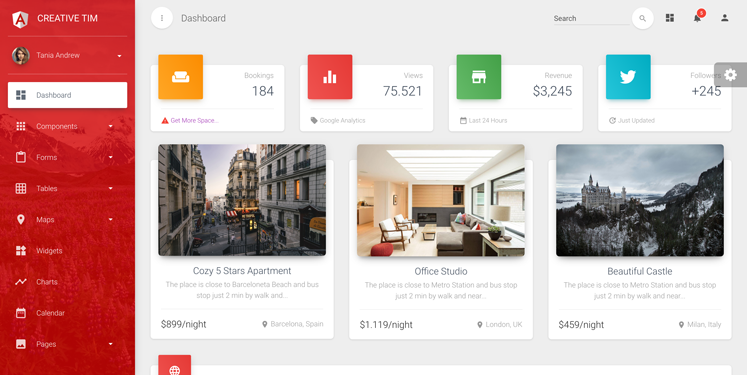Click the Tables grid icon
Screen dimensions: 747x375
pos(20,188)
